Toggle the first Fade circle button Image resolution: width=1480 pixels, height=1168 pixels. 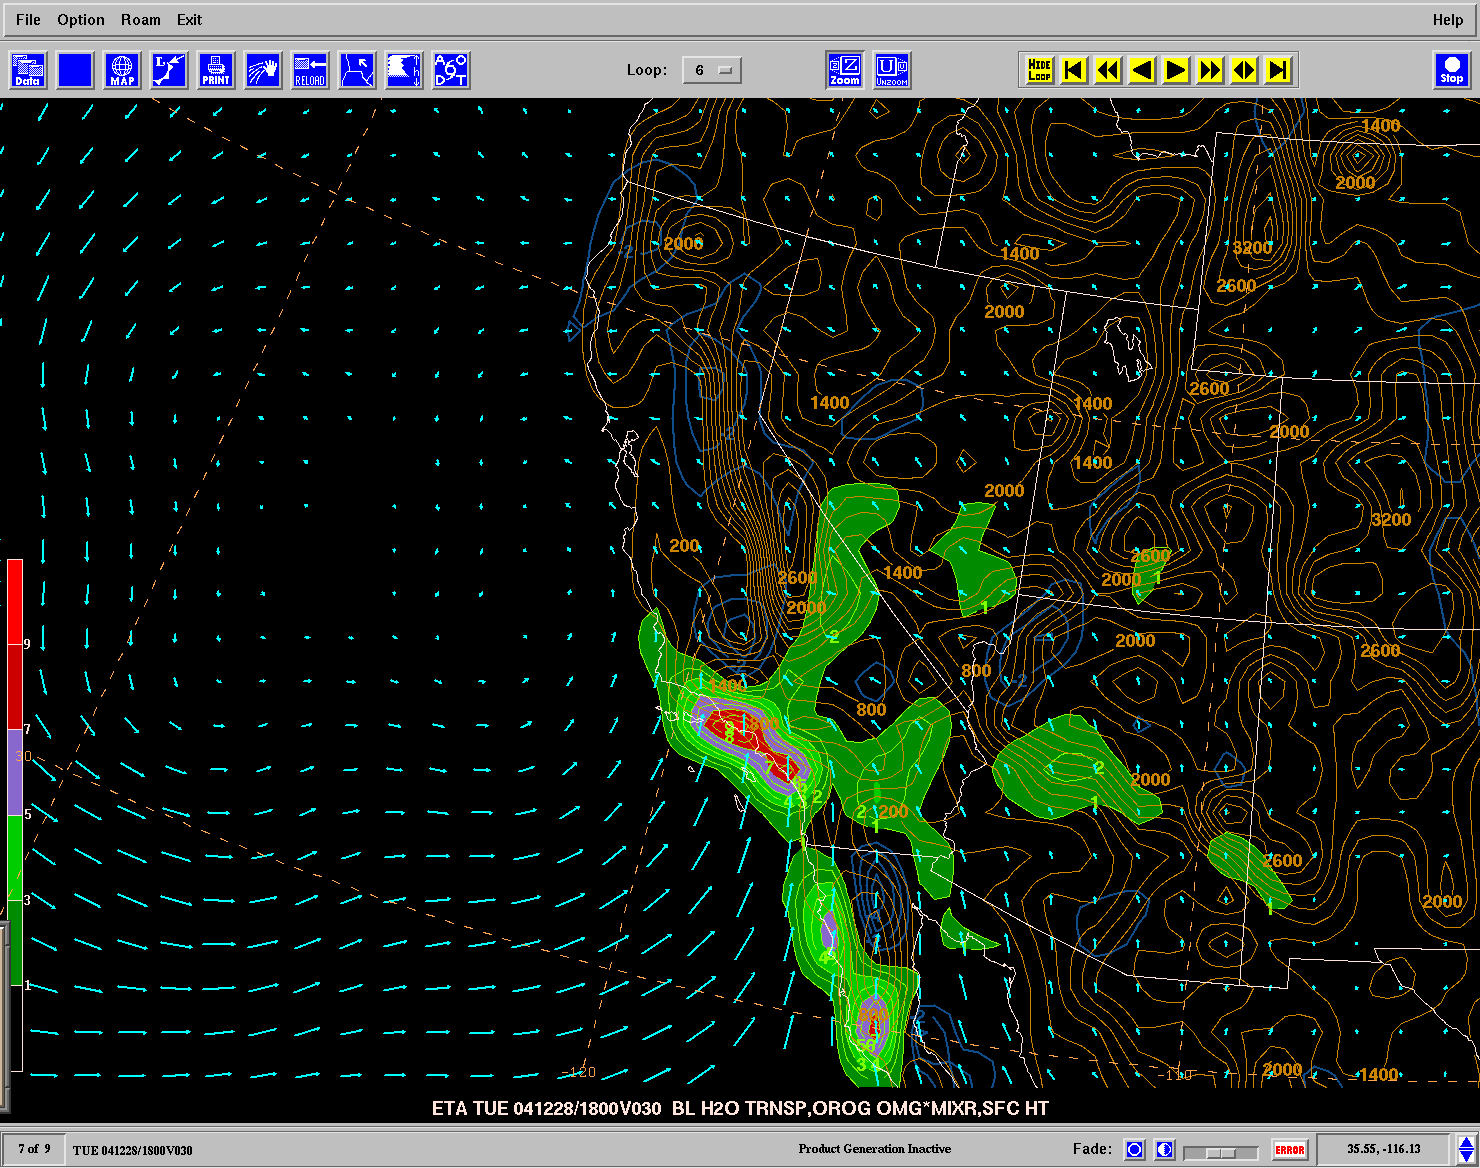tap(1134, 1150)
